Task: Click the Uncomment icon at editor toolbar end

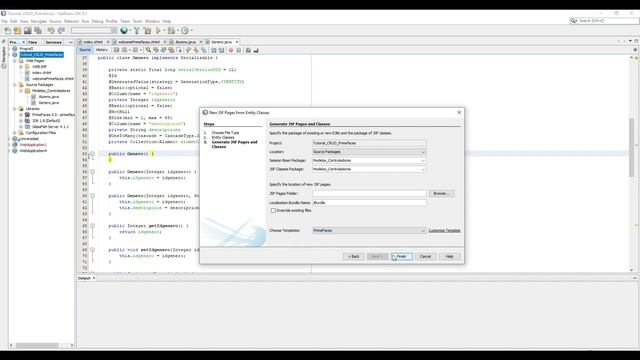Action: (256, 50)
